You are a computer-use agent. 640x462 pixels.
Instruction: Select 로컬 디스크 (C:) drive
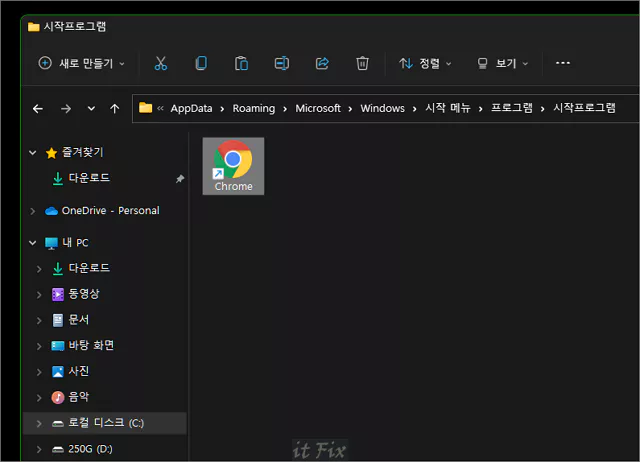[105, 423]
